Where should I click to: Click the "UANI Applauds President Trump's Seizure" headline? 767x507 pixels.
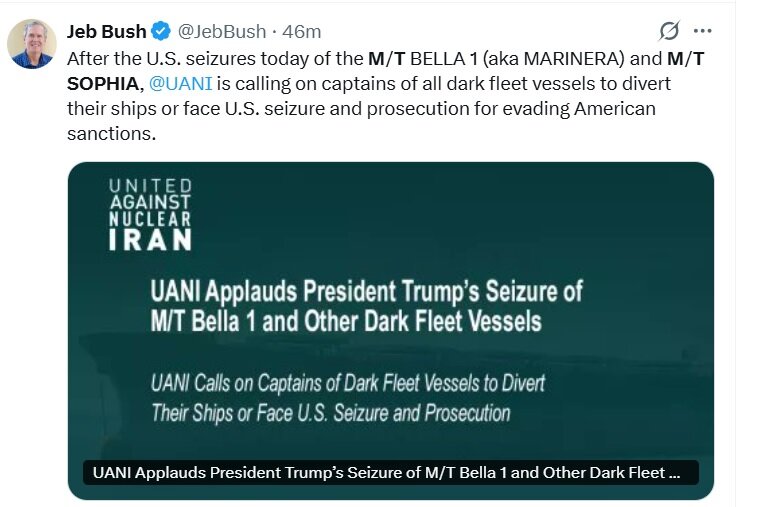click(x=366, y=293)
